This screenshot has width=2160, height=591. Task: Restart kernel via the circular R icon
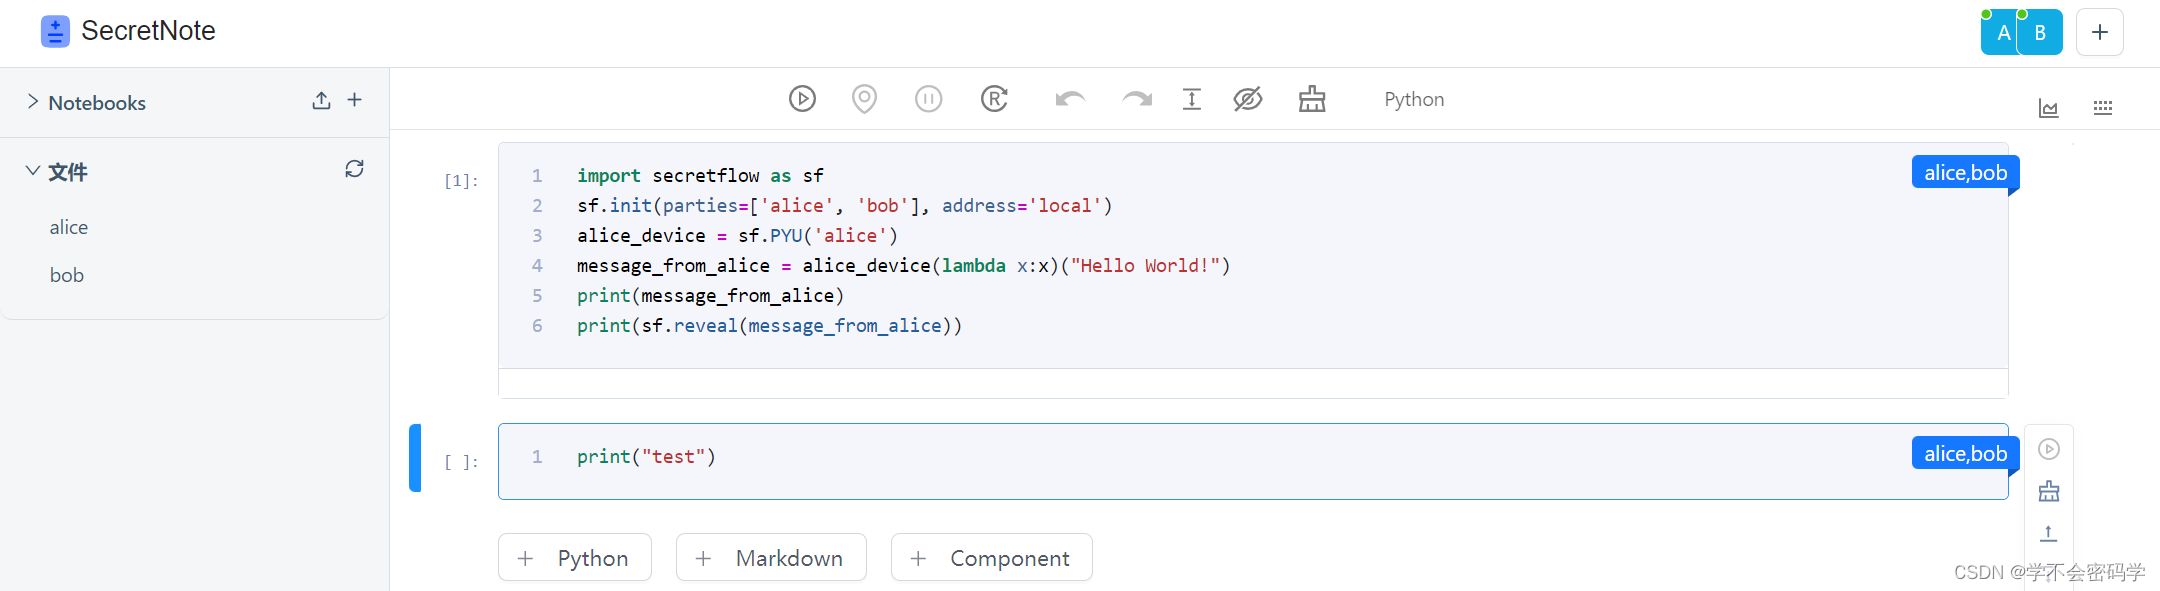pyautogui.click(x=994, y=99)
